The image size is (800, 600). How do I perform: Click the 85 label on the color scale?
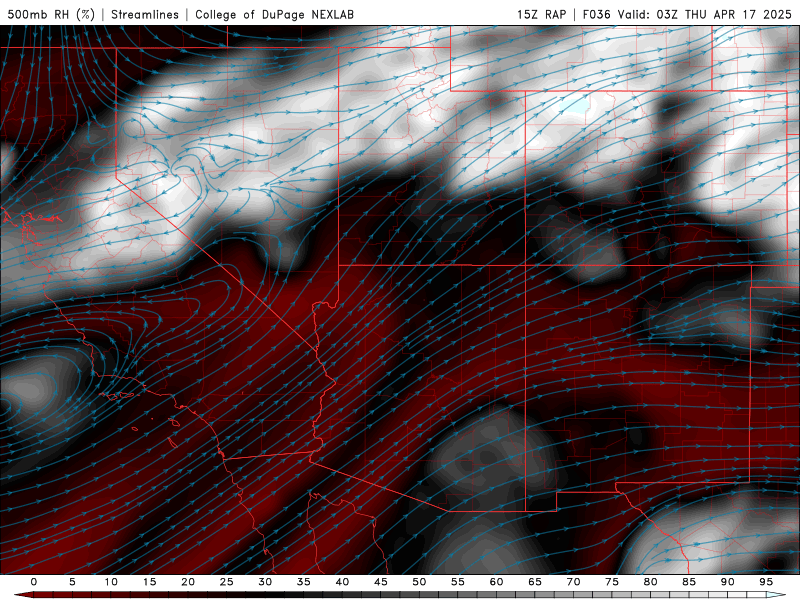pyautogui.click(x=688, y=582)
